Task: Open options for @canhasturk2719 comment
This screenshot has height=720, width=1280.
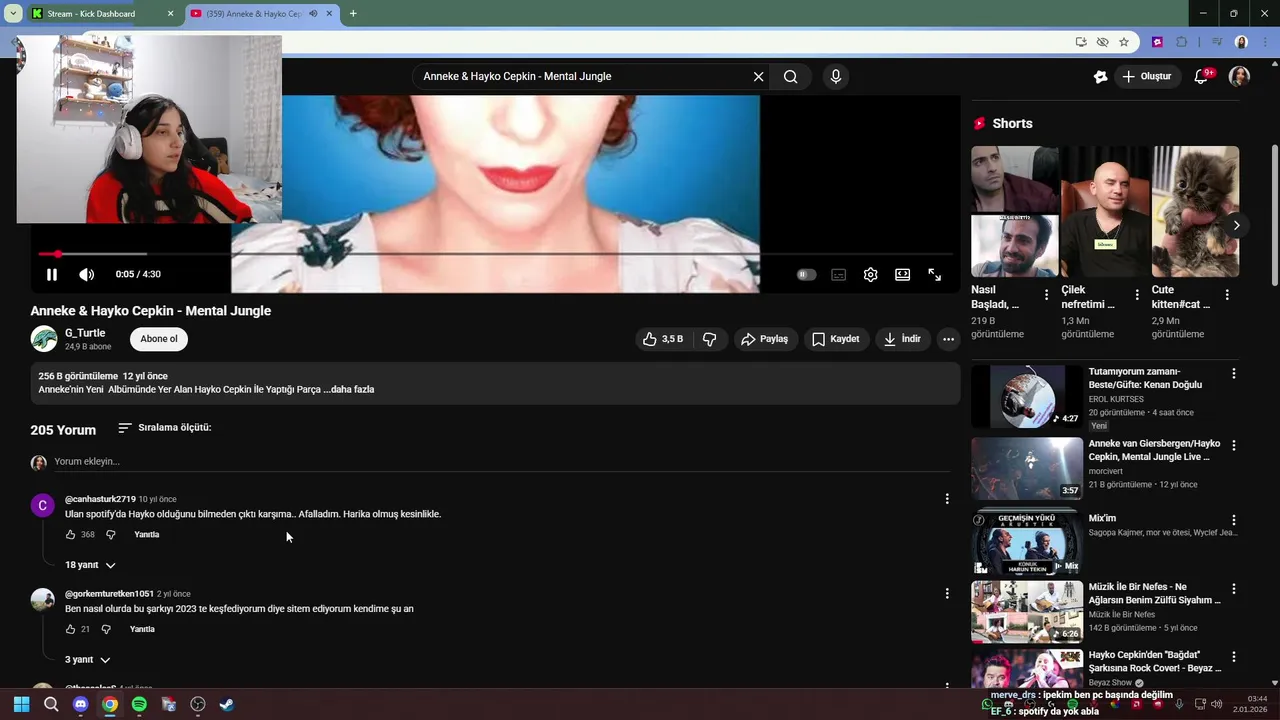Action: 947,498
